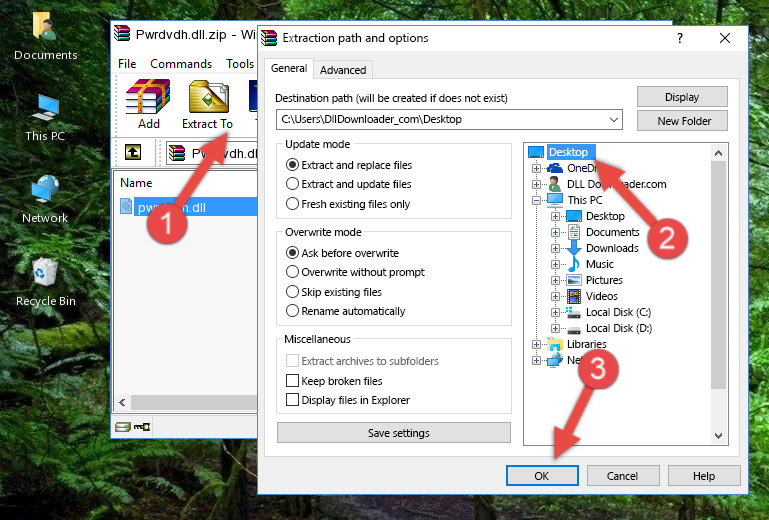Select Videos folder in tree
Image resolution: width=769 pixels, height=520 pixels.
pos(602,296)
